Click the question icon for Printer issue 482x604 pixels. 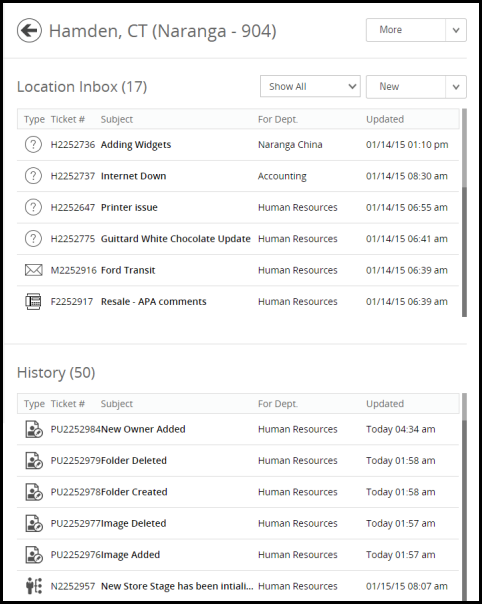coord(33,208)
